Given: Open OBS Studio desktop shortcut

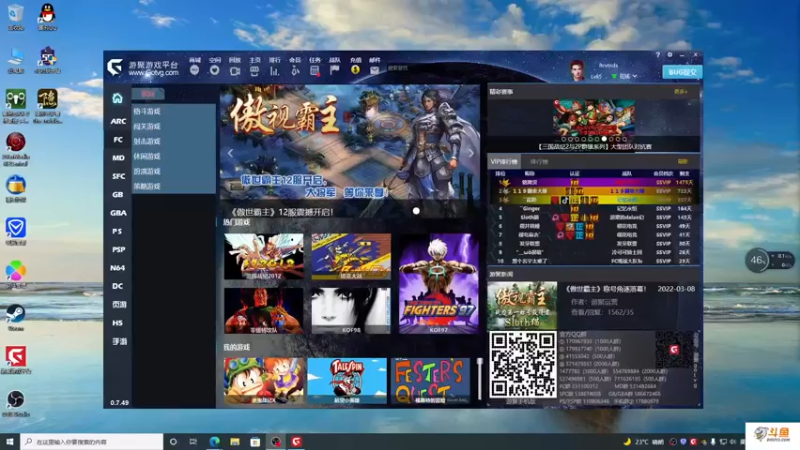Looking at the screenshot, I should [x=15, y=403].
